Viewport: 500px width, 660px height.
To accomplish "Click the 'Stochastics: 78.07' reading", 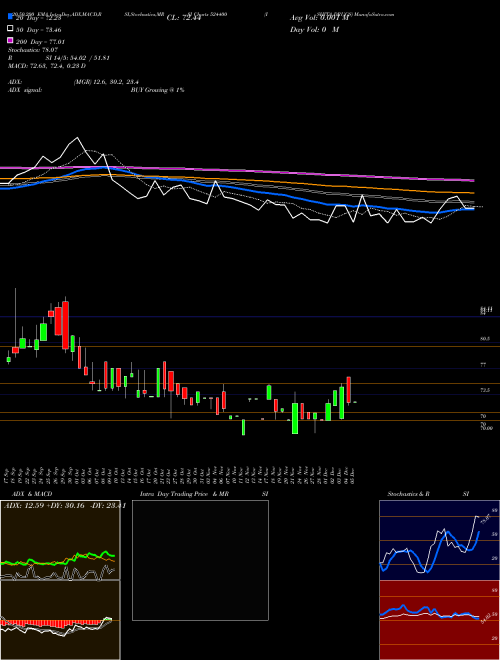I will (x=32, y=50).
